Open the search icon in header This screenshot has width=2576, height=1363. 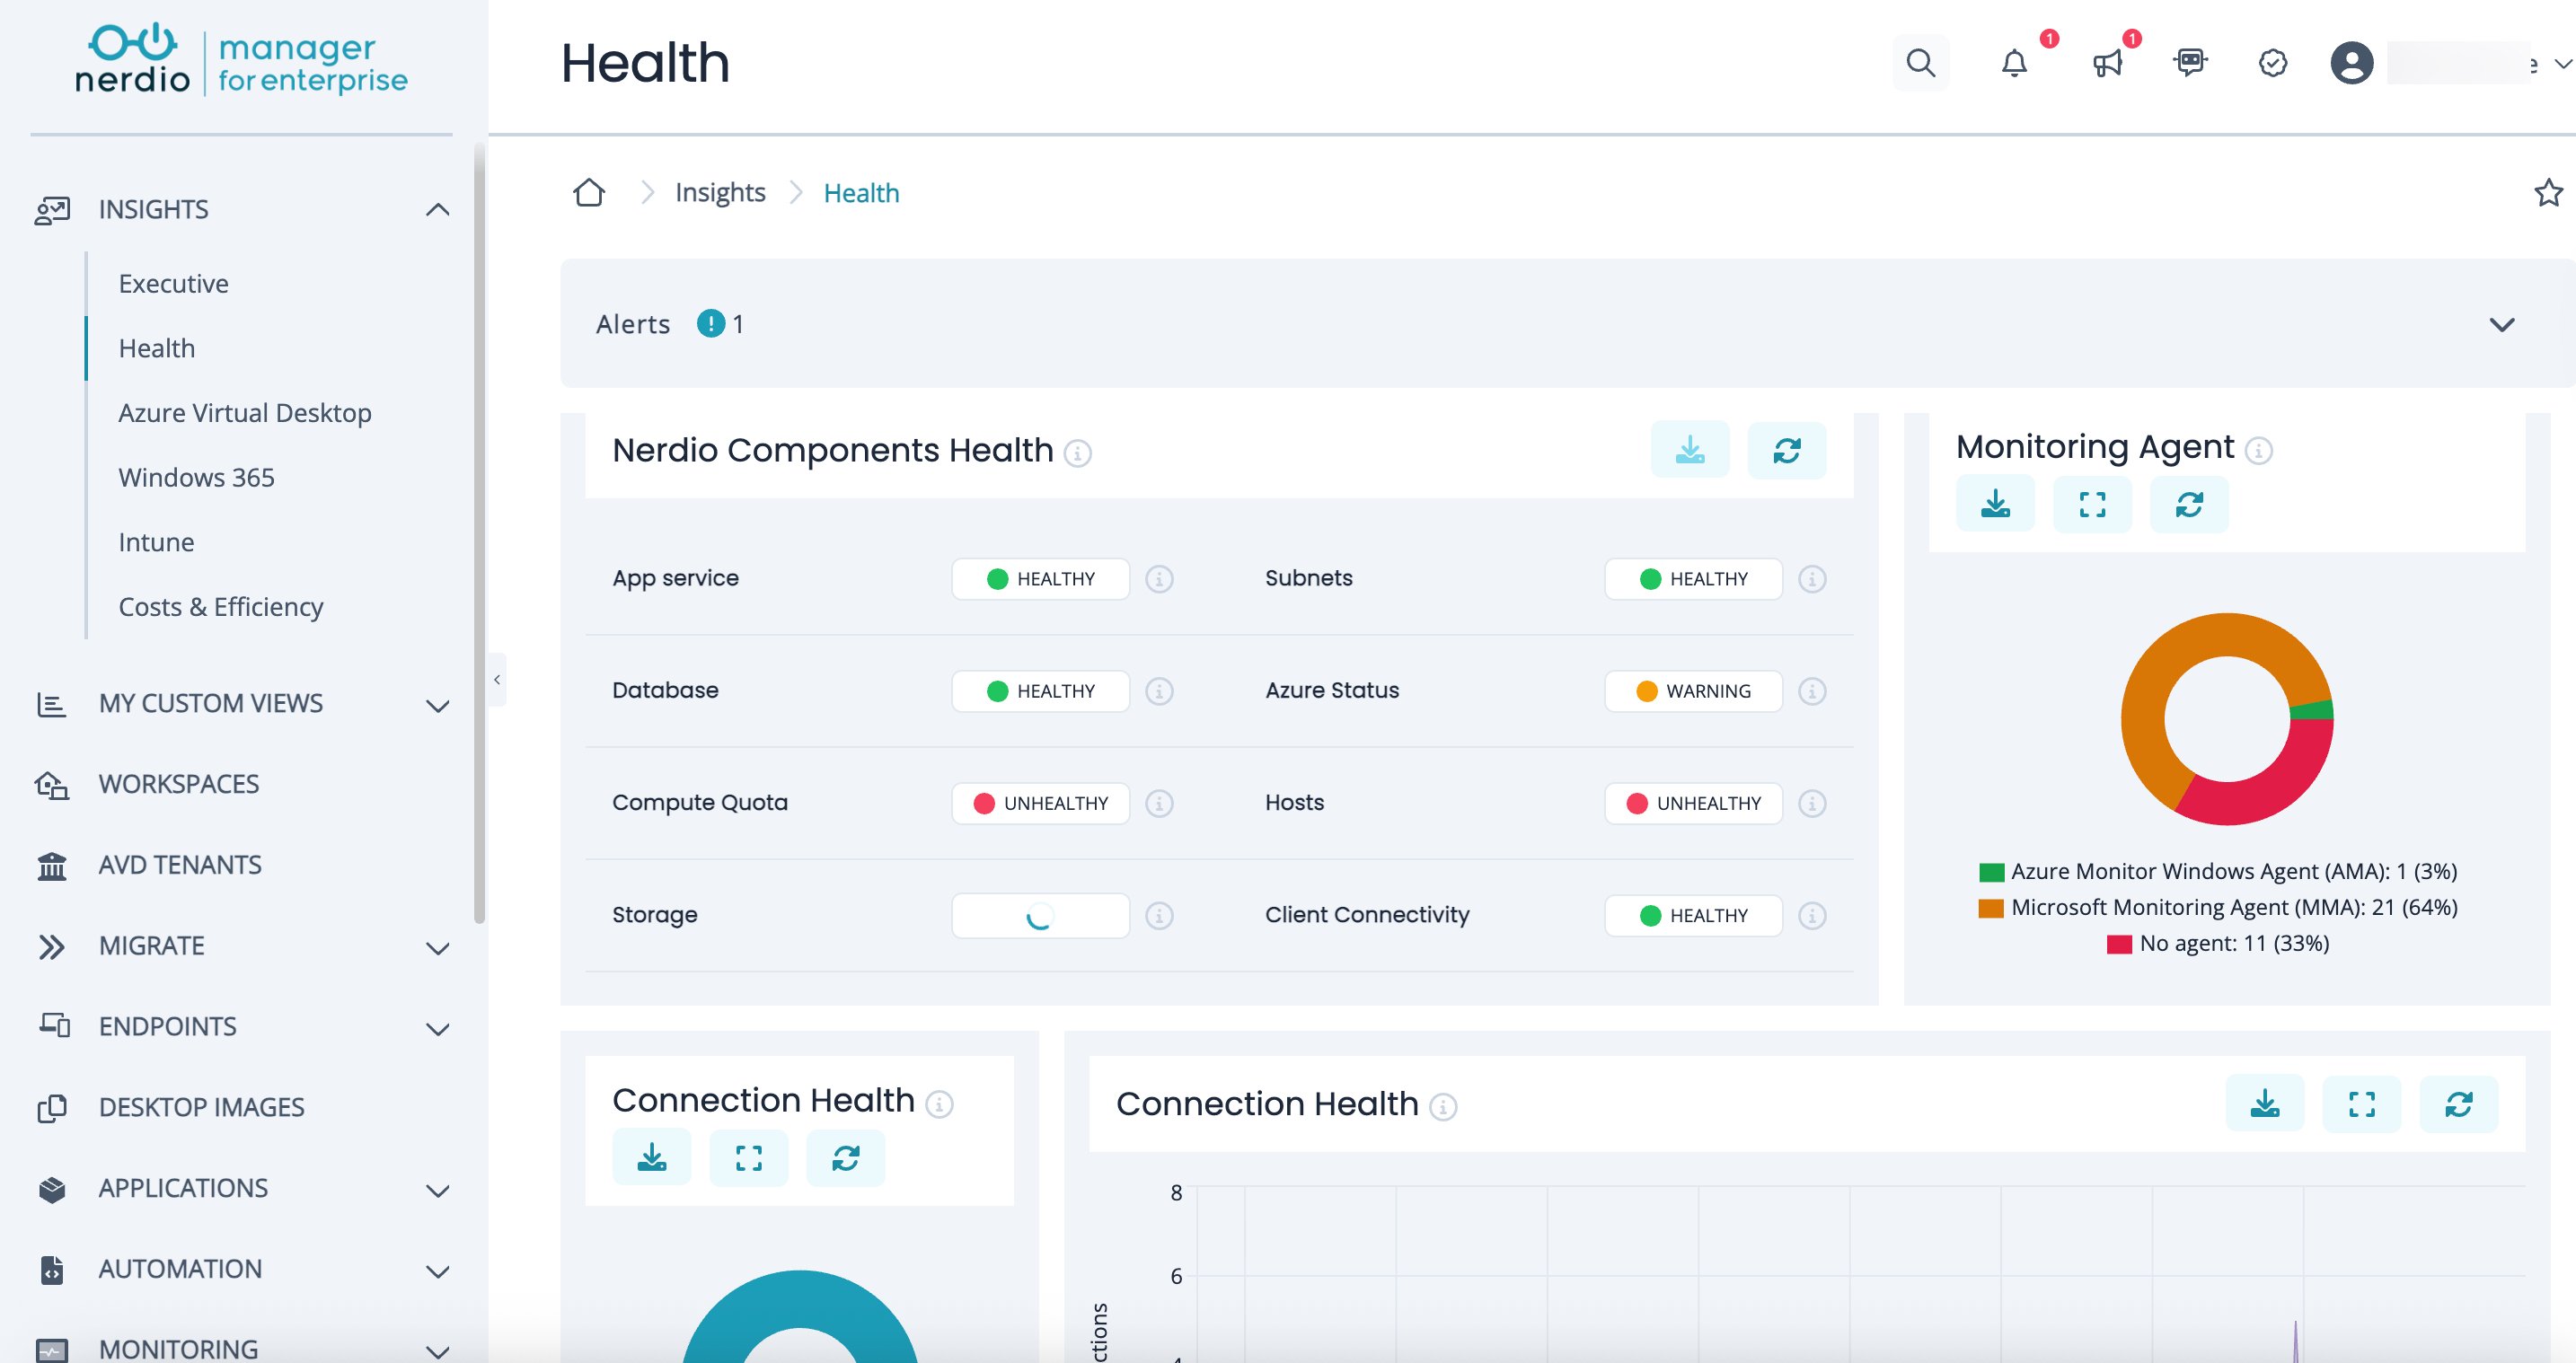[x=1920, y=63]
